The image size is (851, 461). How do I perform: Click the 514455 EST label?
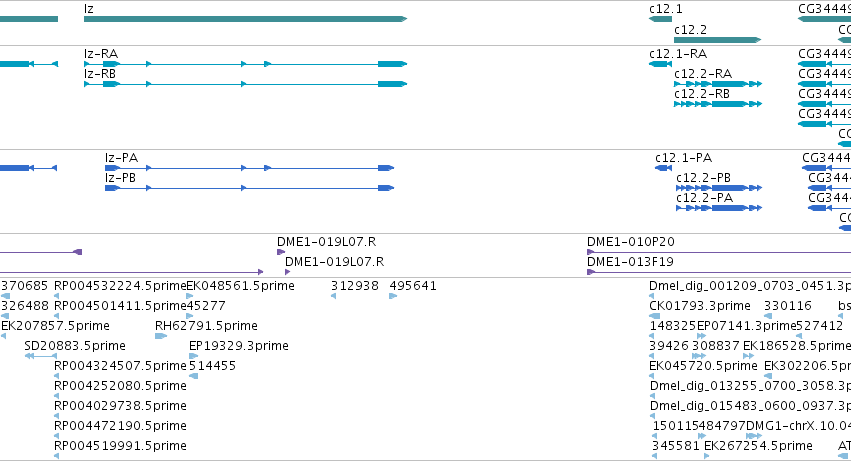coord(212,366)
